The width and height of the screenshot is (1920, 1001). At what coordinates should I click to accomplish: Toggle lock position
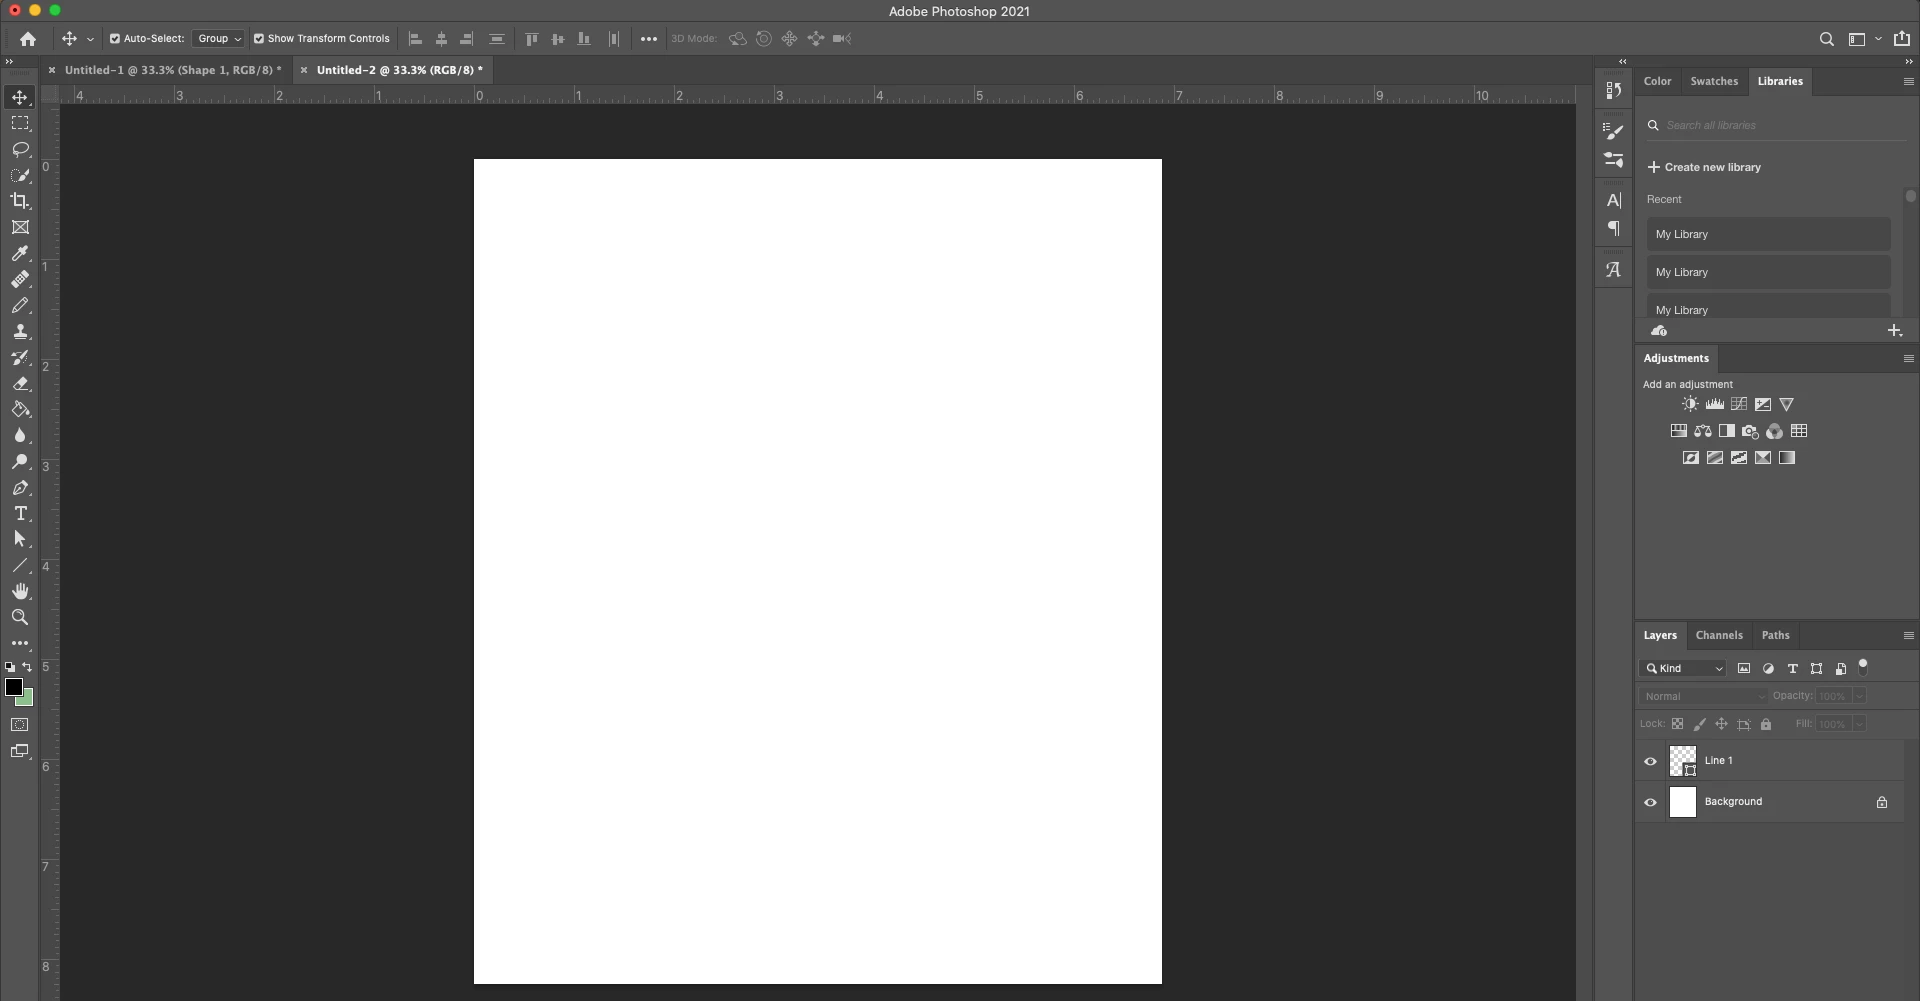pyautogui.click(x=1721, y=724)
